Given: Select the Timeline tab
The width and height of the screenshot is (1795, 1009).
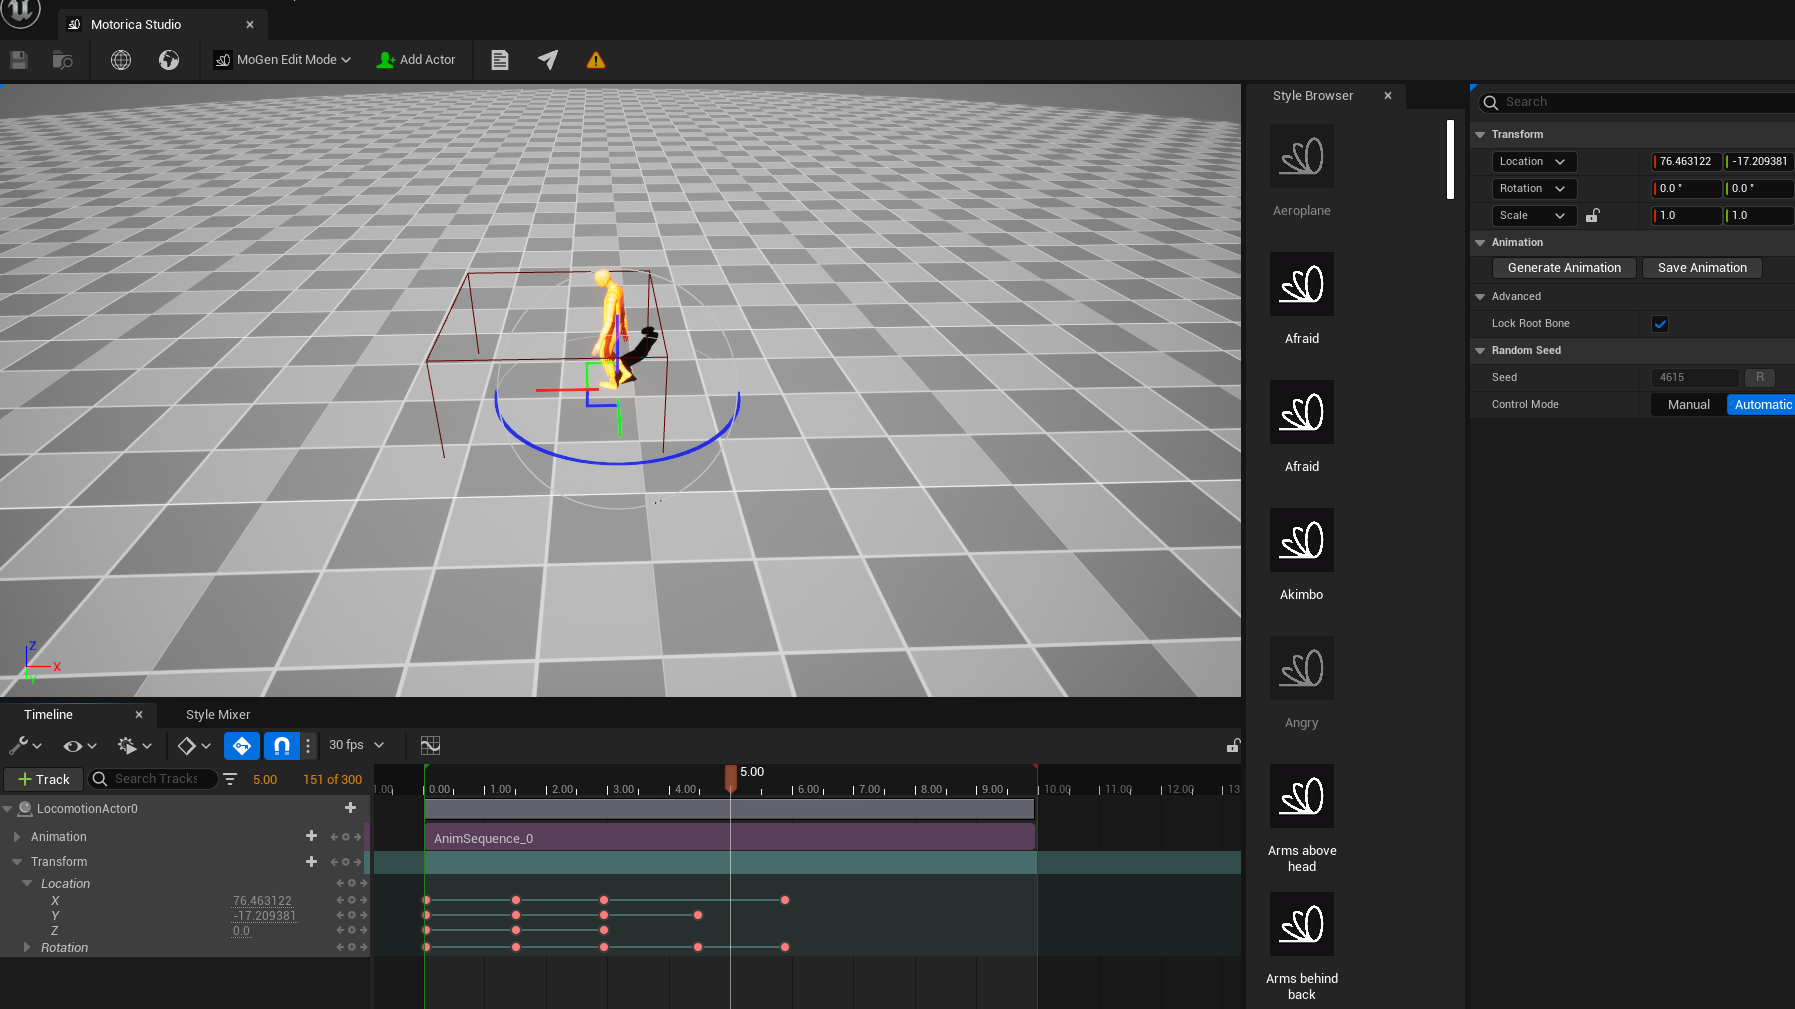Looking at the screenshot, I should point(48,714).
